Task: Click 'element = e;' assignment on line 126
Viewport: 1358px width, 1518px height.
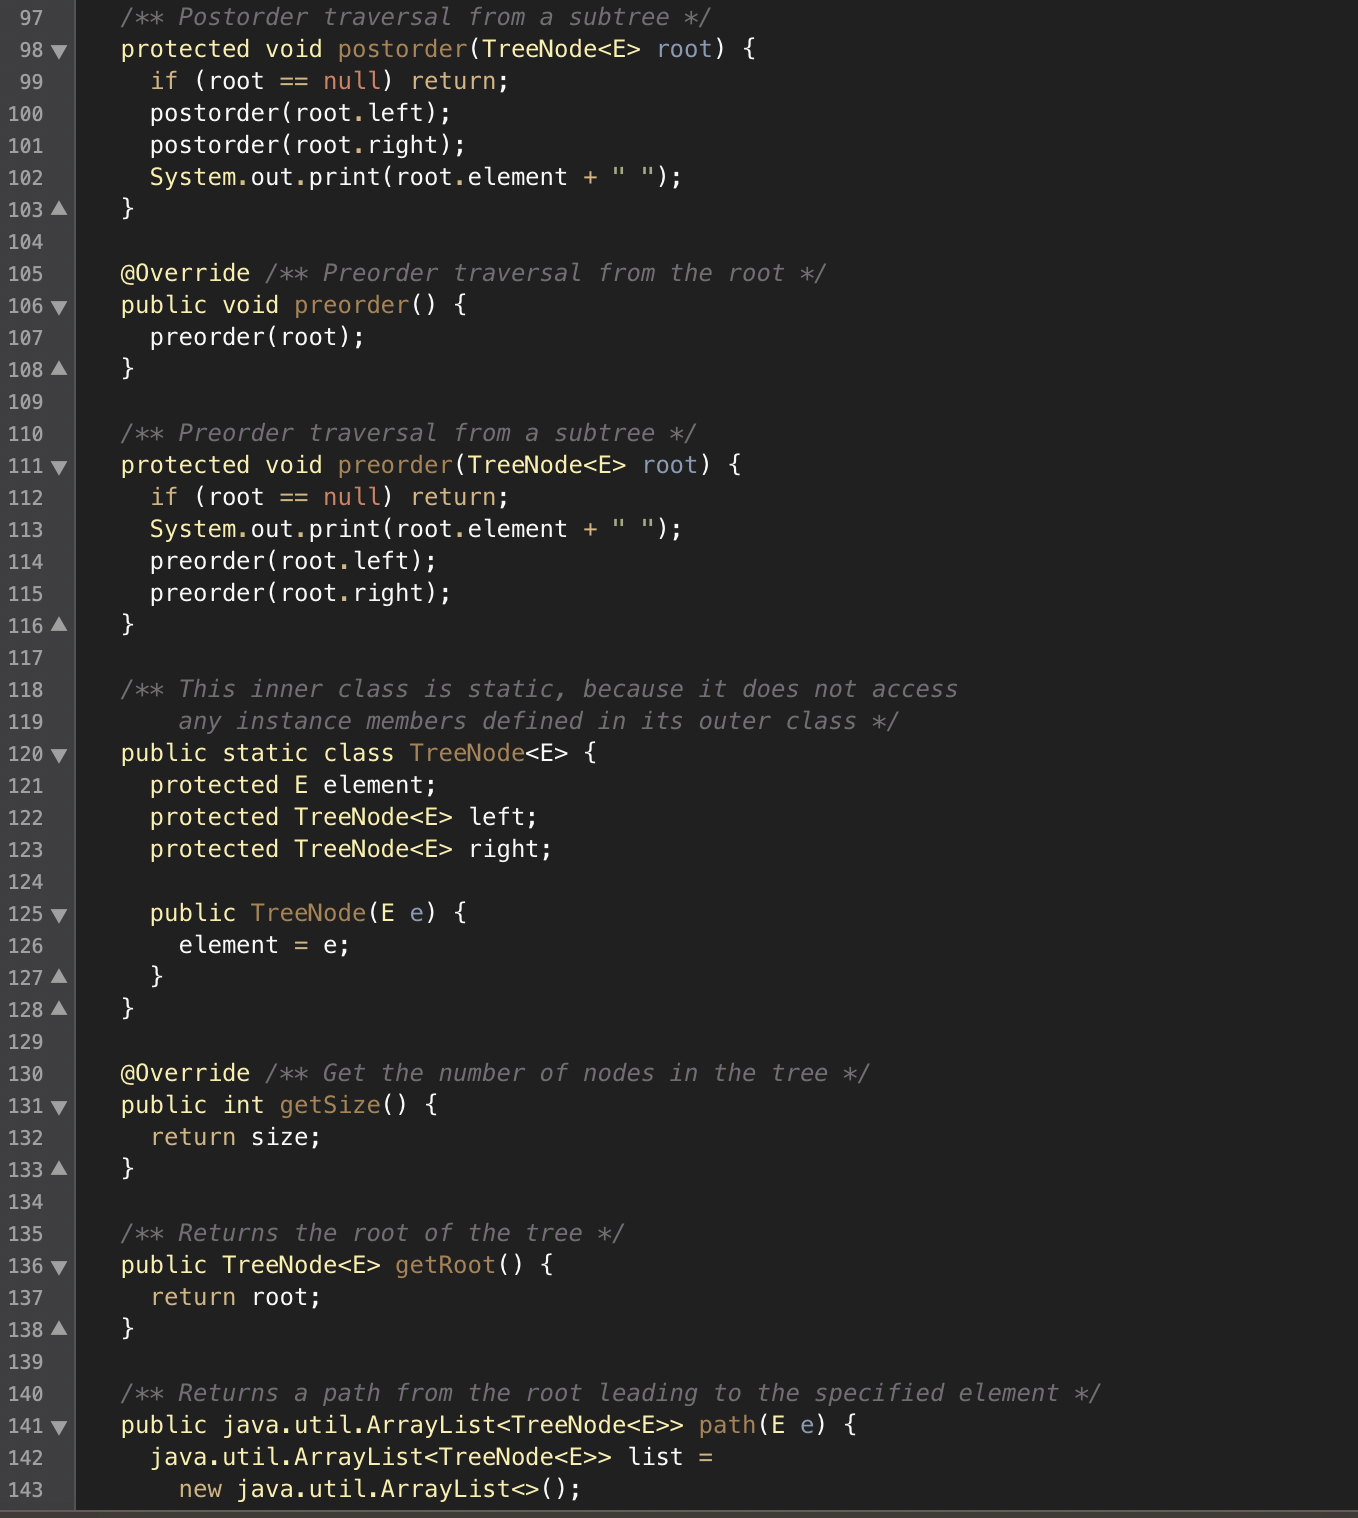Action: pos(264,945)
